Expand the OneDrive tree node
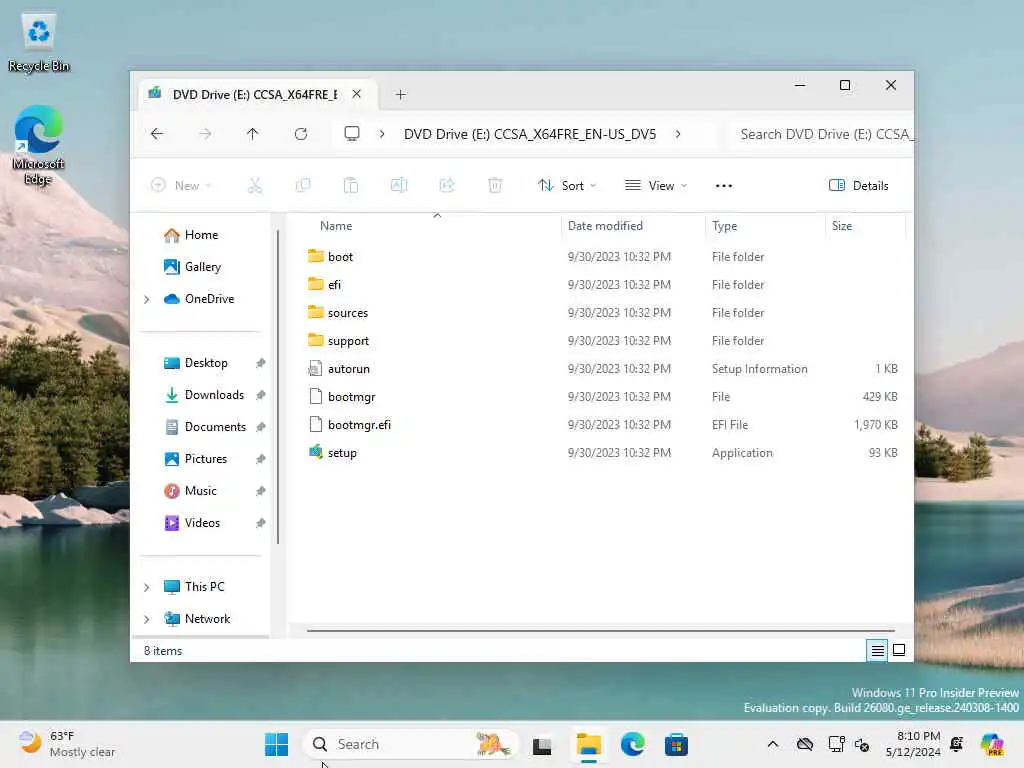Viewport: 1024px width, 768px height. (x=147, y=299)
